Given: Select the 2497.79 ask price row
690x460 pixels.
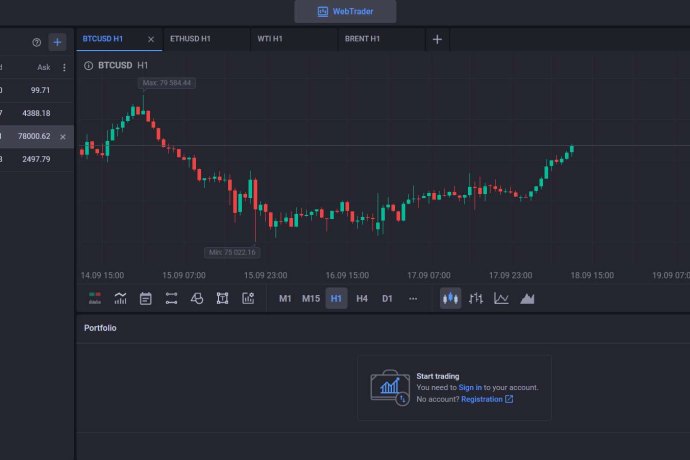Looking at the screenshot, I should click(37, 159).
